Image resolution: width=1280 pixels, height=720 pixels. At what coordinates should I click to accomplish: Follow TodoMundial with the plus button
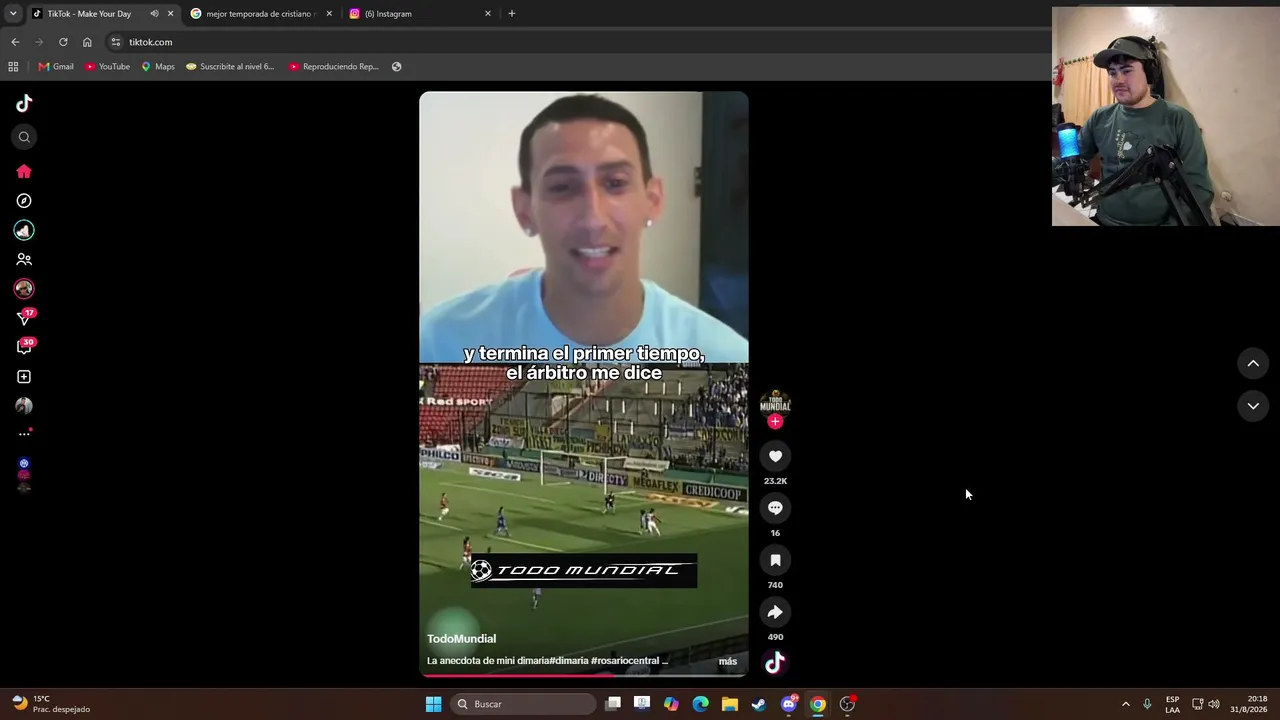click(775, 422)
